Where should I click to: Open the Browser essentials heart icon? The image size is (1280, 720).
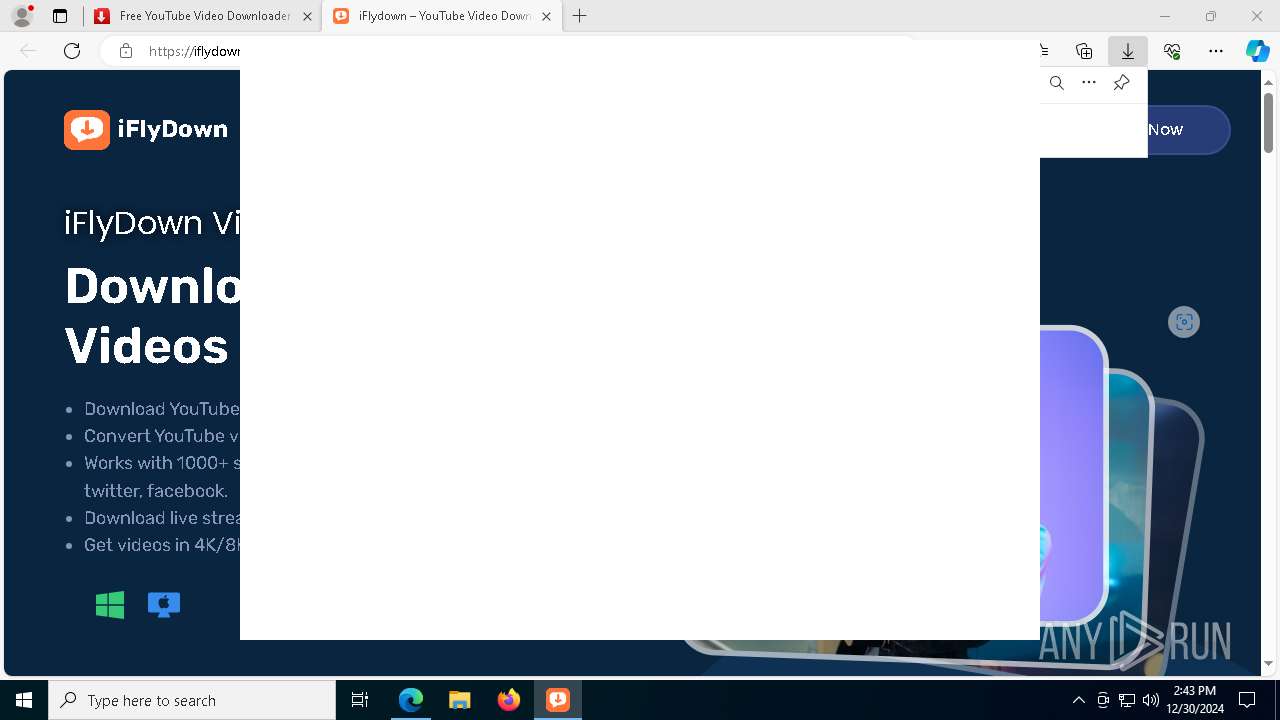(x=1172, y=51)
